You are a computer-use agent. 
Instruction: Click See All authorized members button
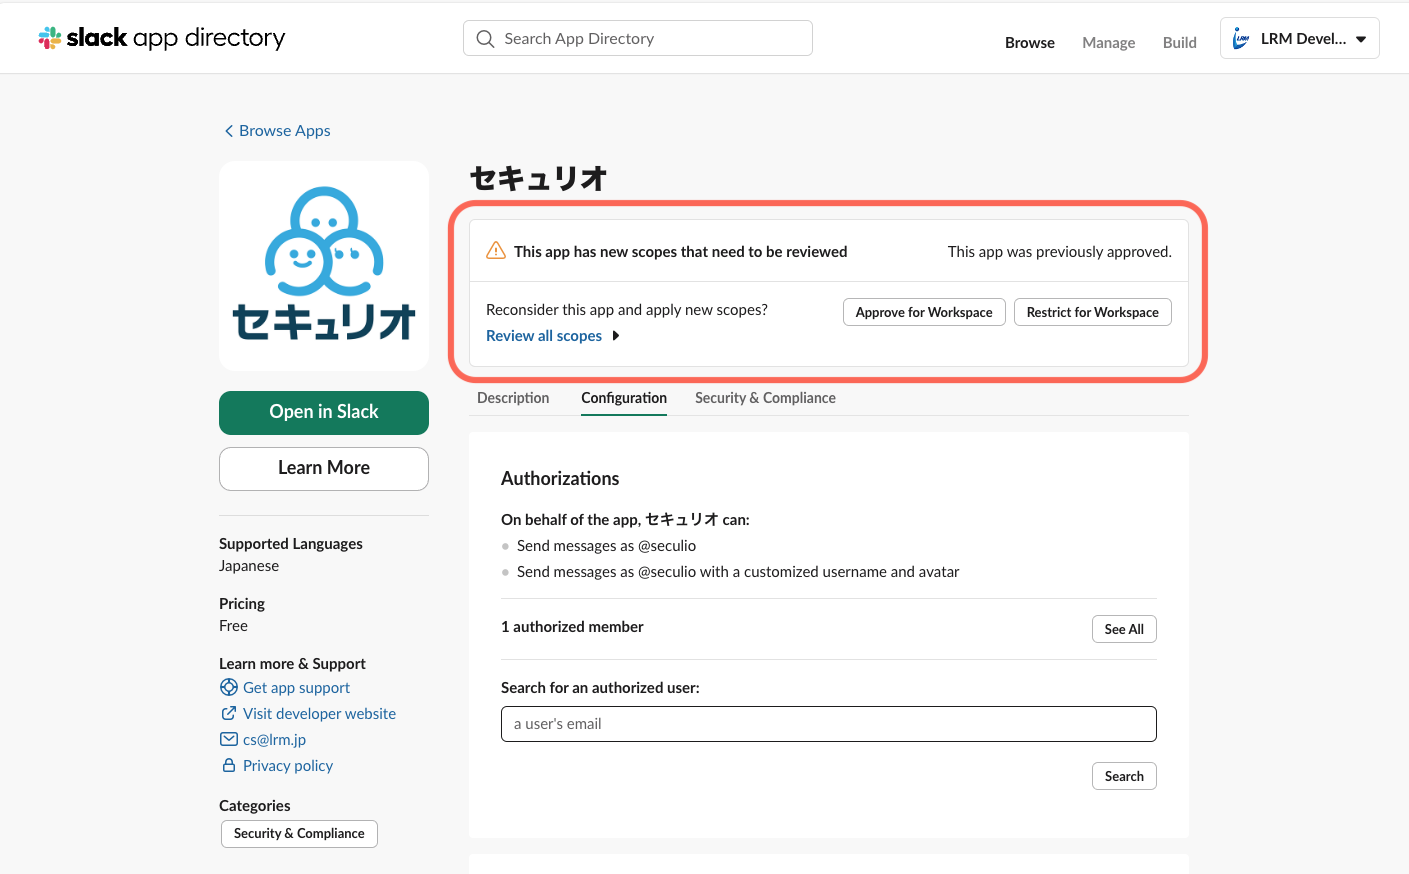(1124, 629)
